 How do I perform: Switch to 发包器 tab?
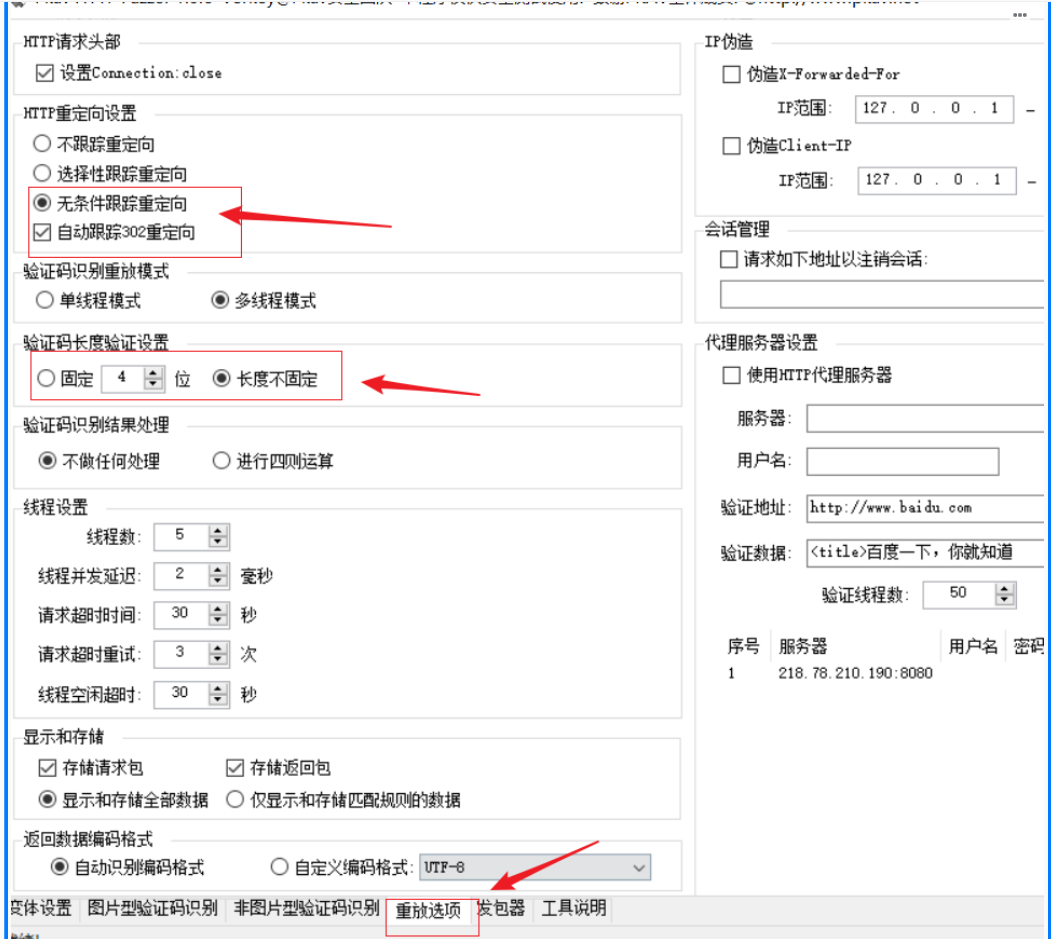tap(501, 908)
